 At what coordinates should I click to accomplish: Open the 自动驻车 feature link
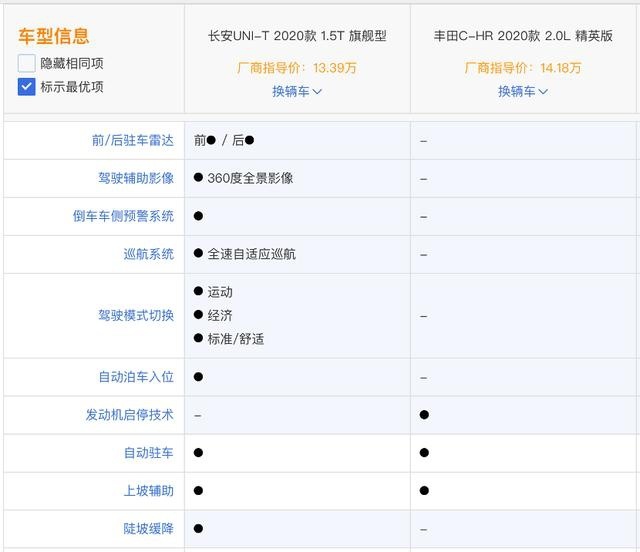[x=149, y=453]
